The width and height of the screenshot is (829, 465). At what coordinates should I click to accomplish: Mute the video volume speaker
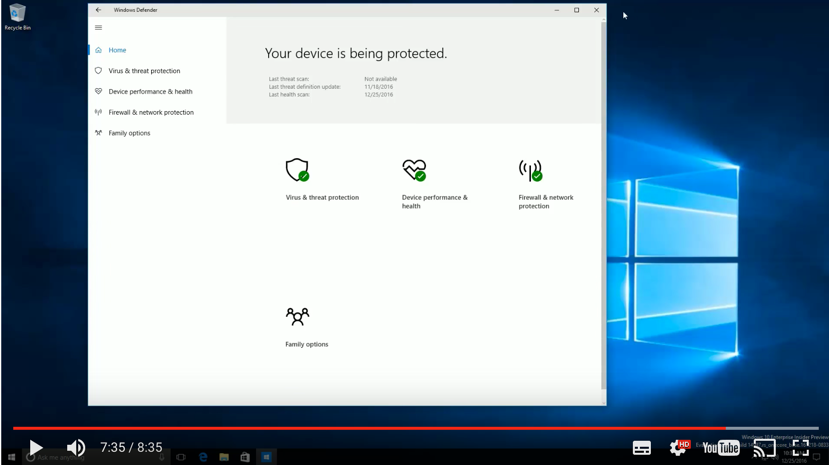pos(76,448)
